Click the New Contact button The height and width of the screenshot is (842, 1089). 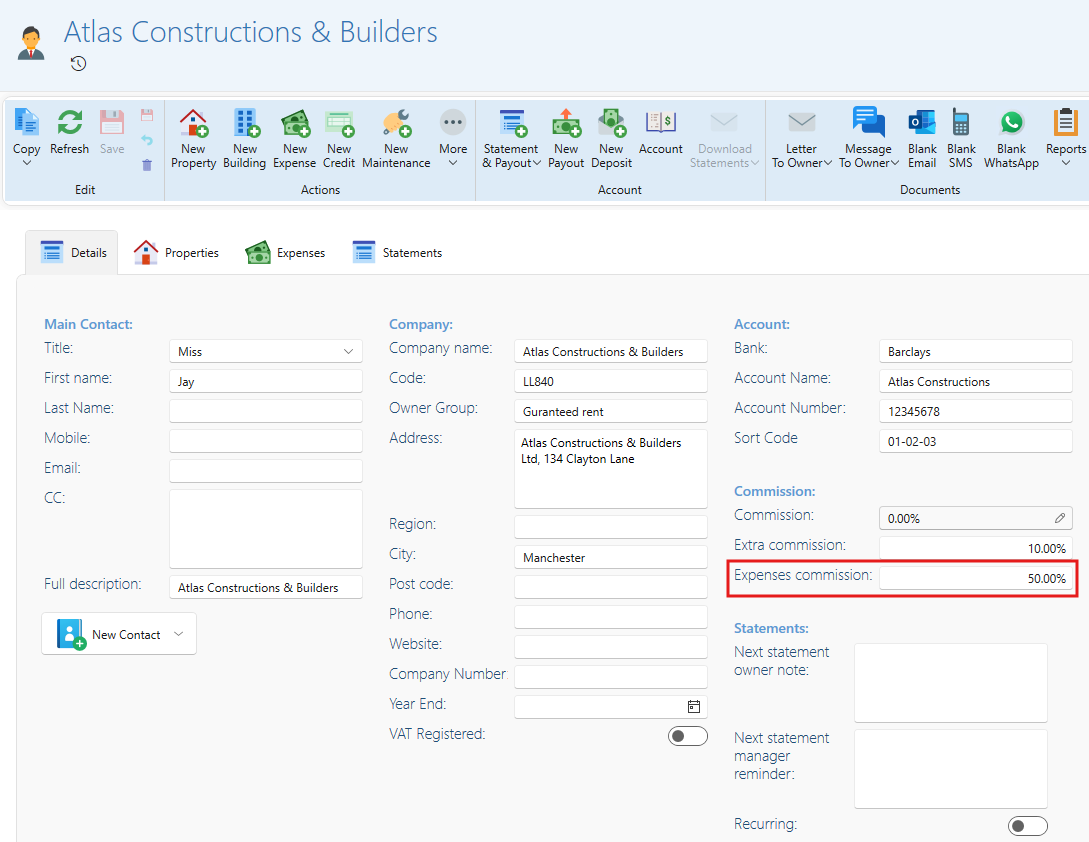[x=119, y=634]
